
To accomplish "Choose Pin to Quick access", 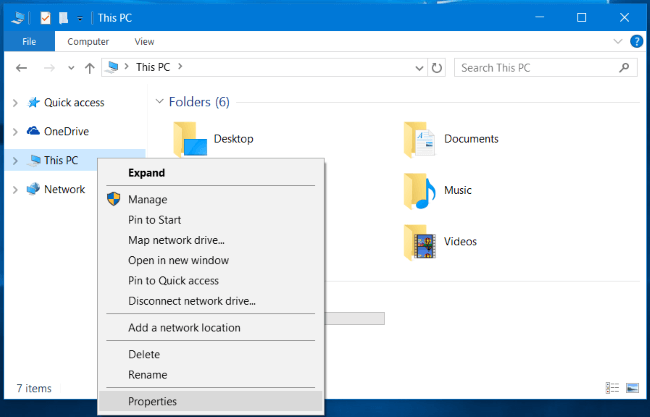I will point(211,281).
